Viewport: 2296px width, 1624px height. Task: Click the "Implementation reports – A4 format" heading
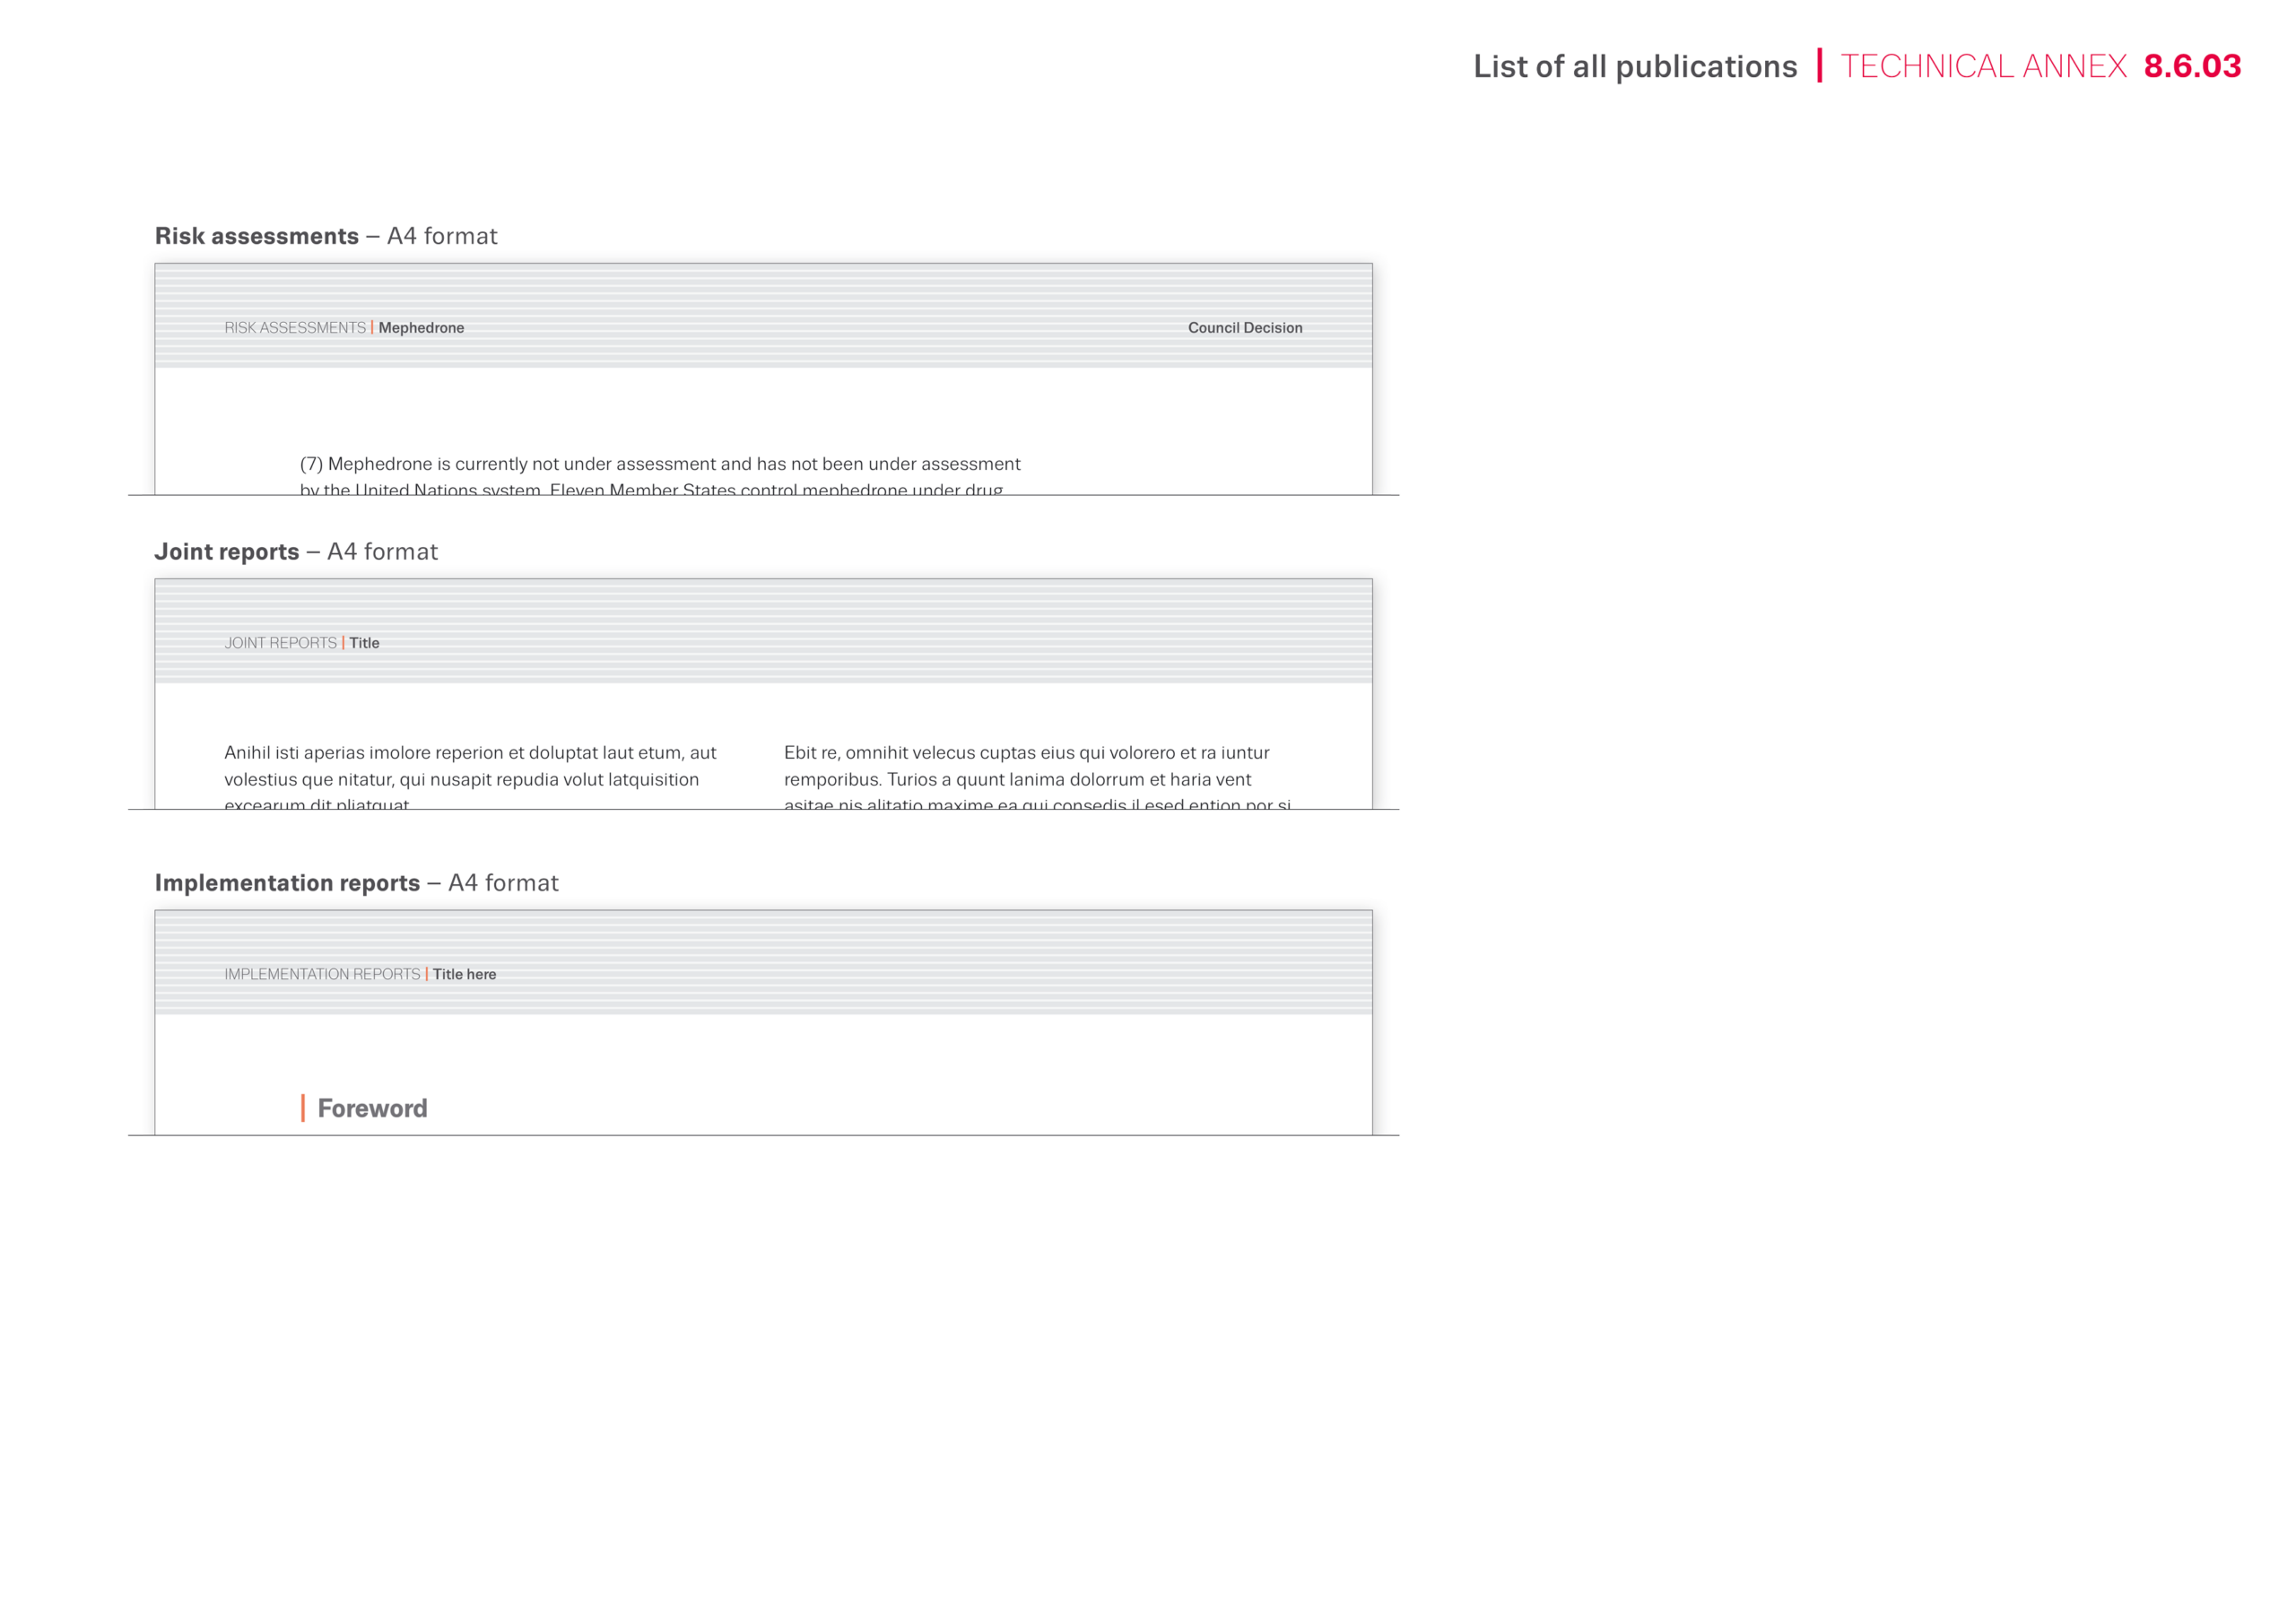click(356, 883)
